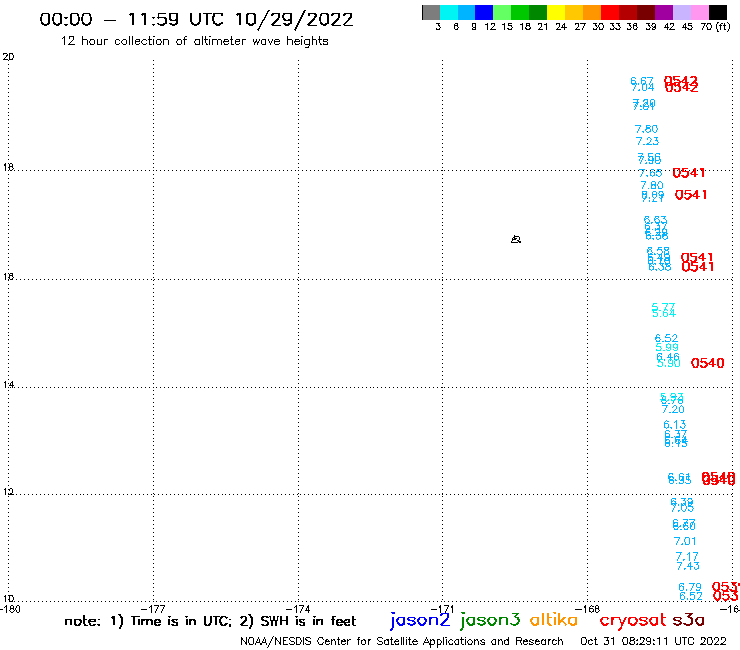Click the wave height value 5.99
This screenshot has width=740, height=650.
667,348
